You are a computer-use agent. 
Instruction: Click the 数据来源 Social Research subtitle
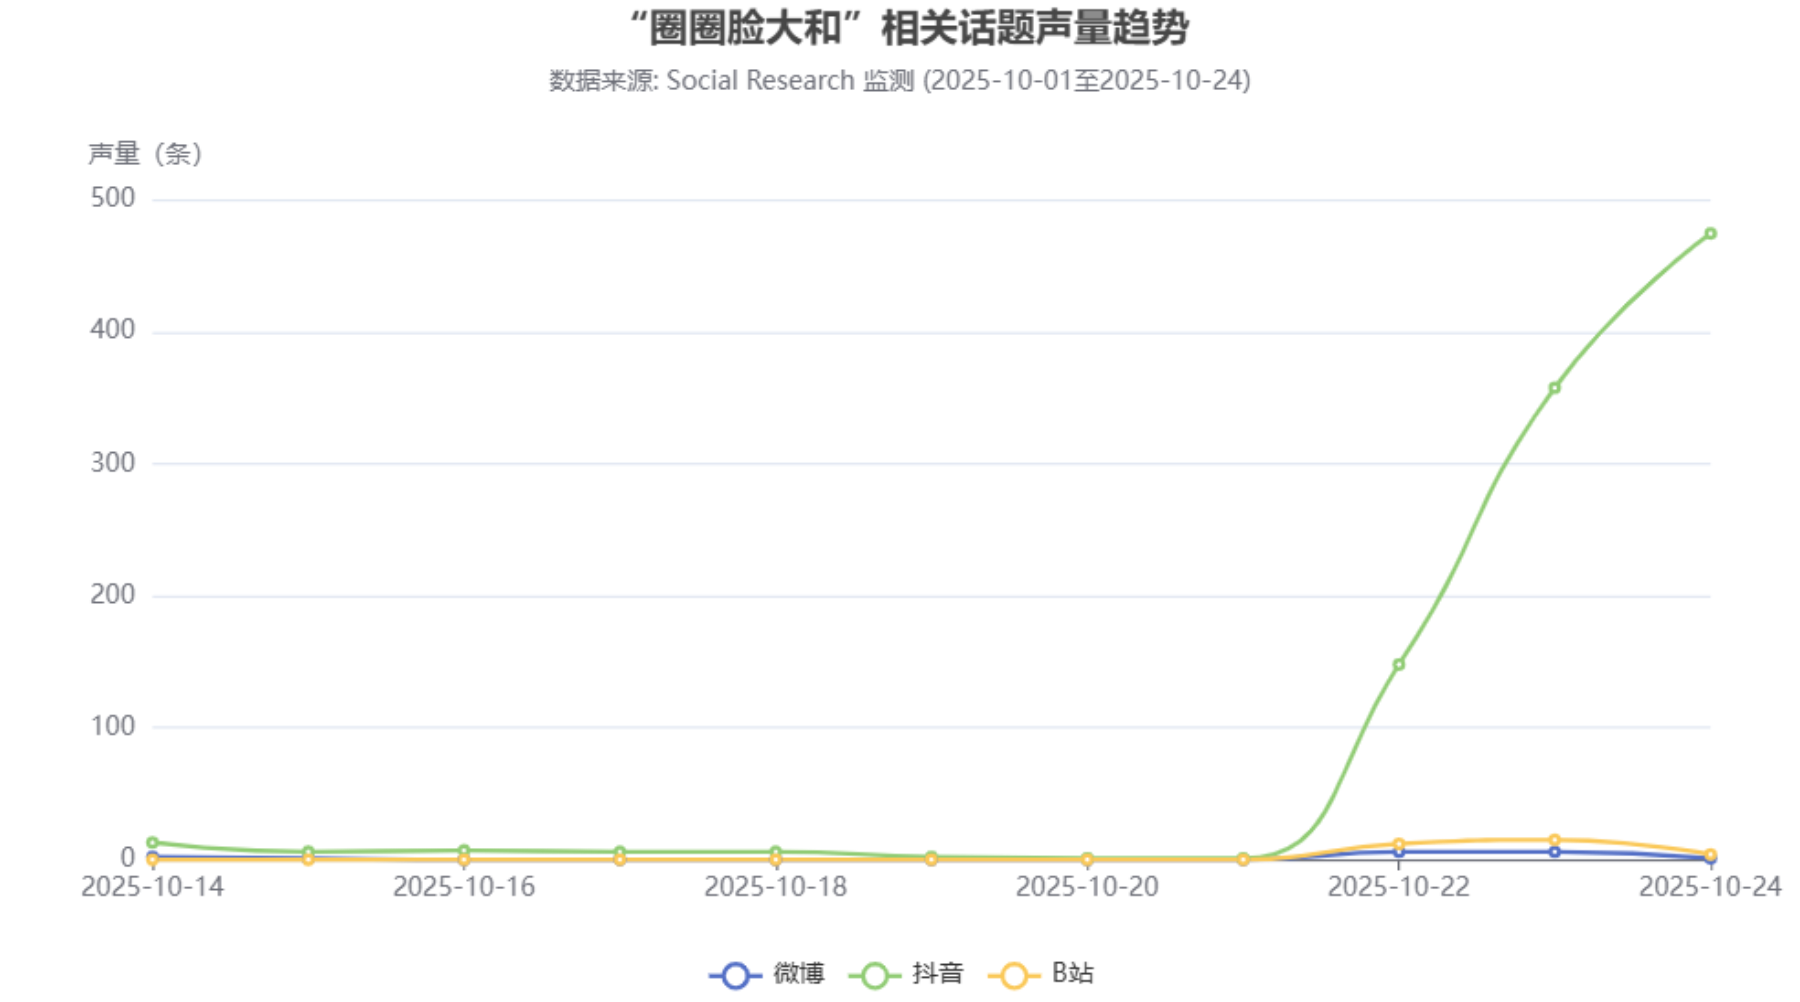pyautogui.click(x=900, y=81)
